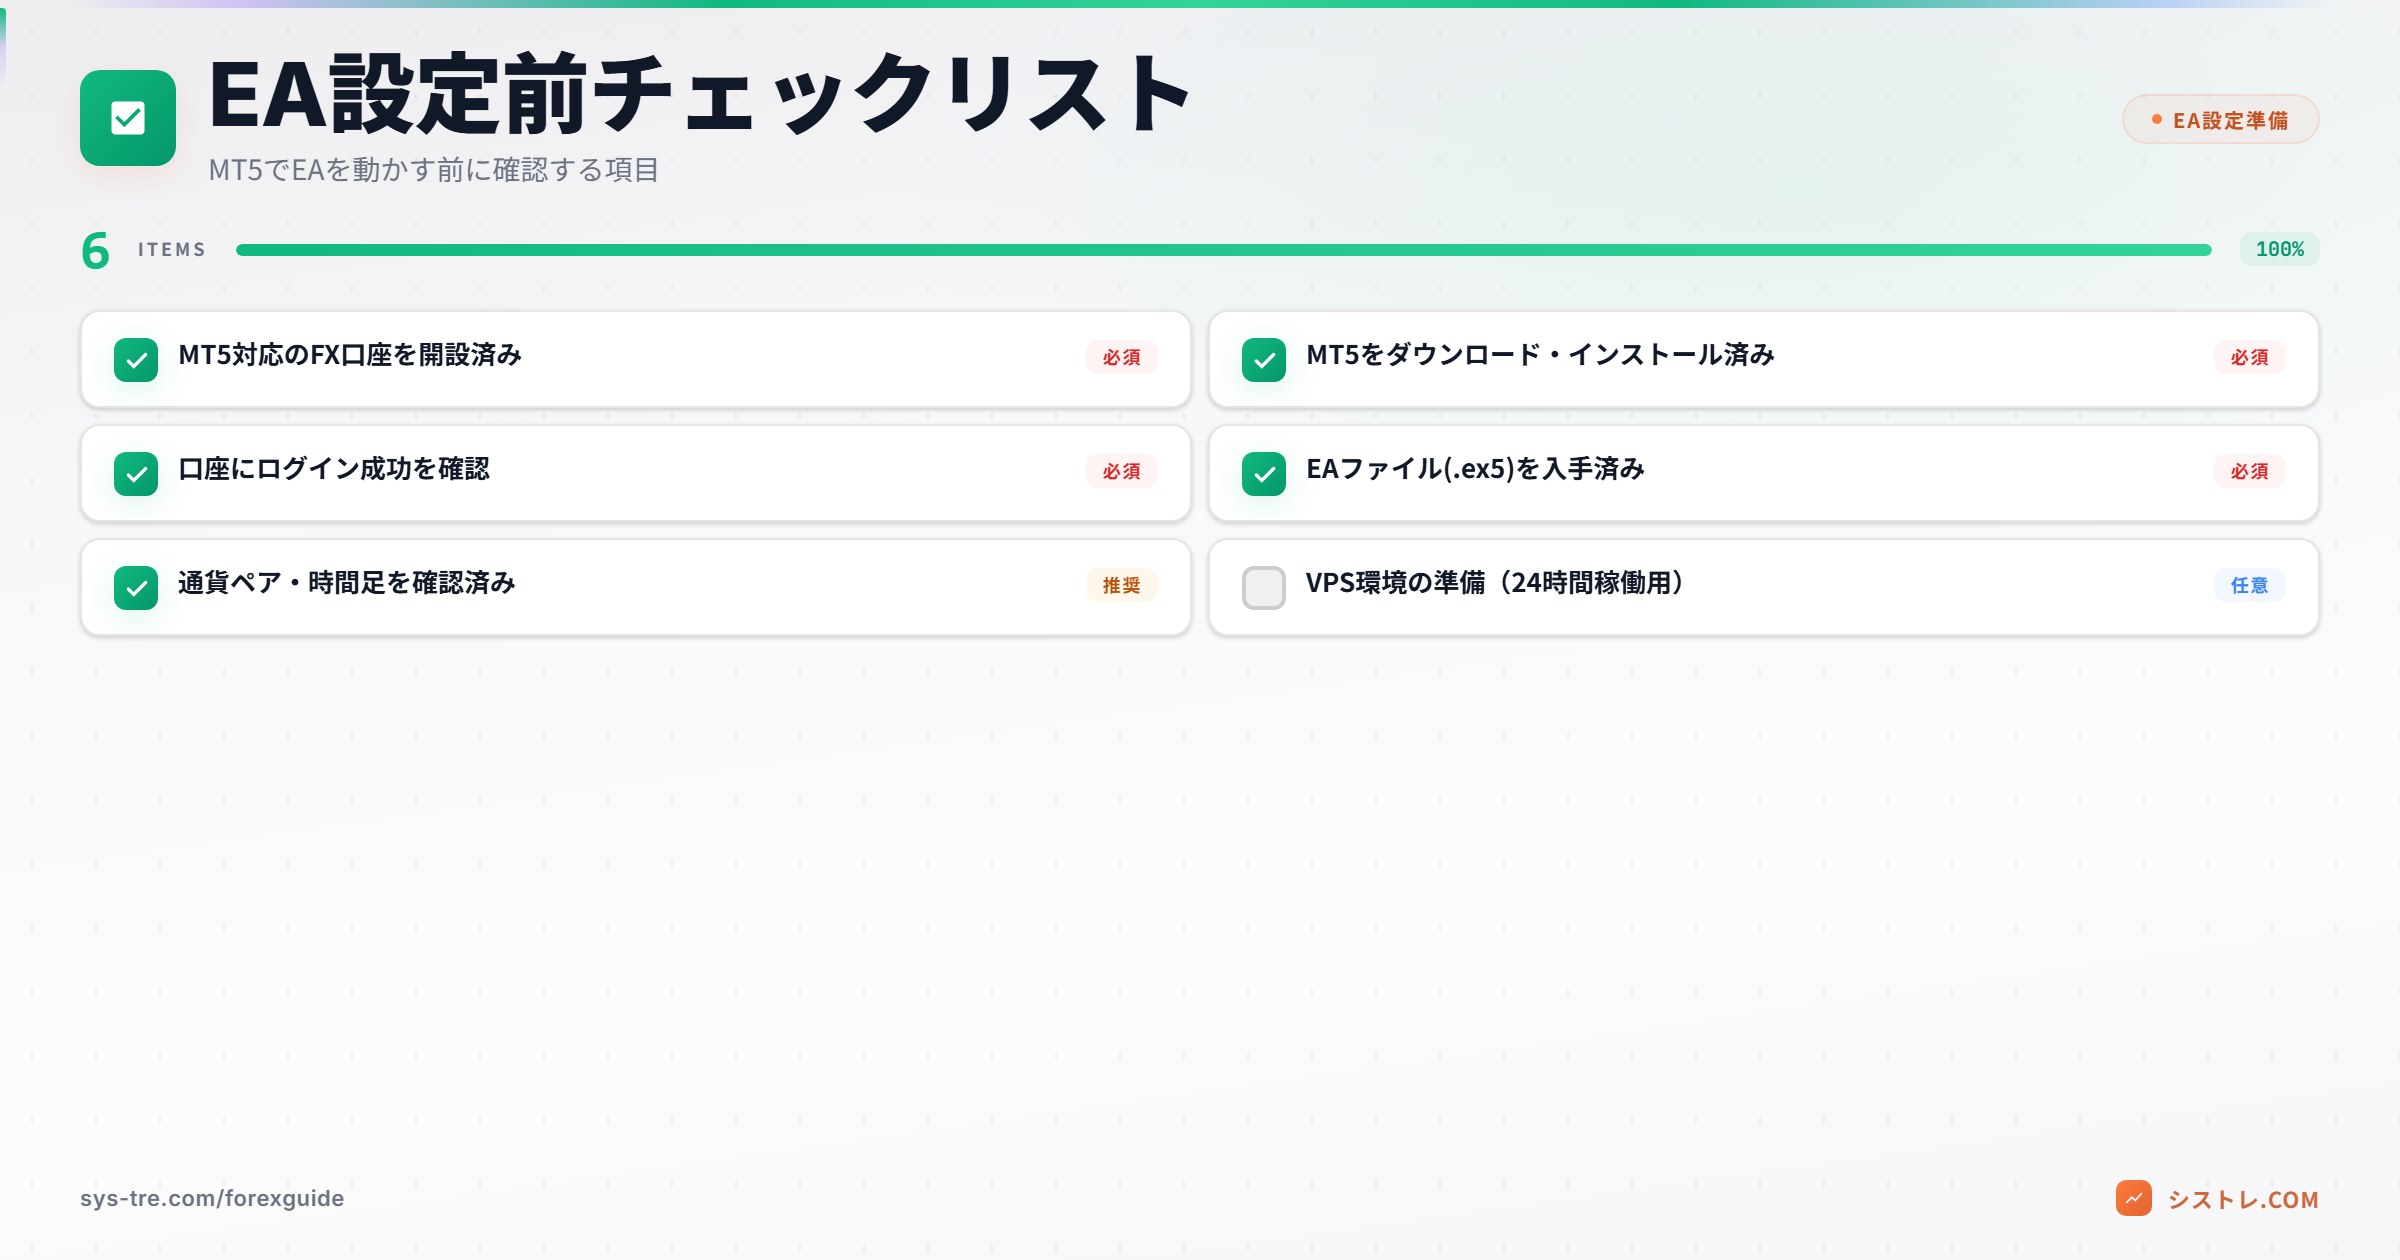Open the sys-tre.com/forexguide link
2400x1260 pixels.
point(213,1197)
